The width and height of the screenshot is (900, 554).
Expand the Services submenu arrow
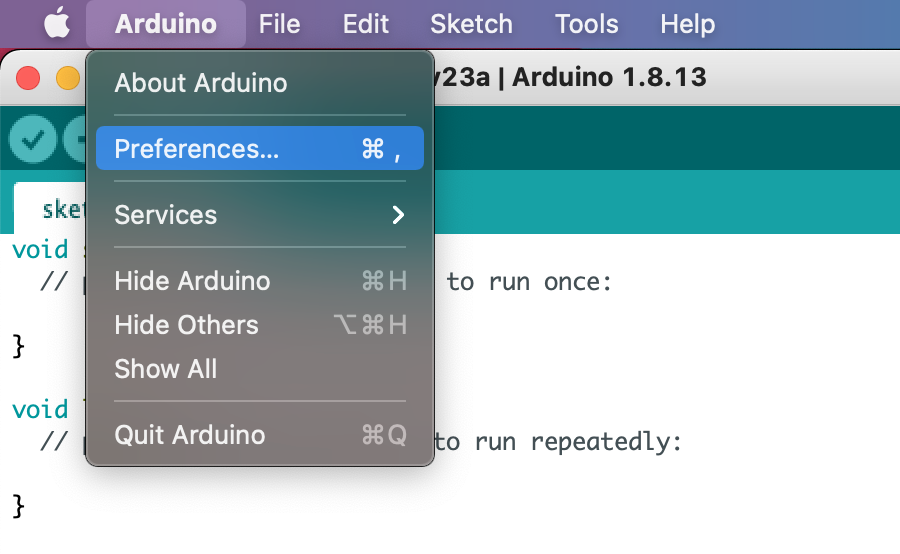point(398,215)
